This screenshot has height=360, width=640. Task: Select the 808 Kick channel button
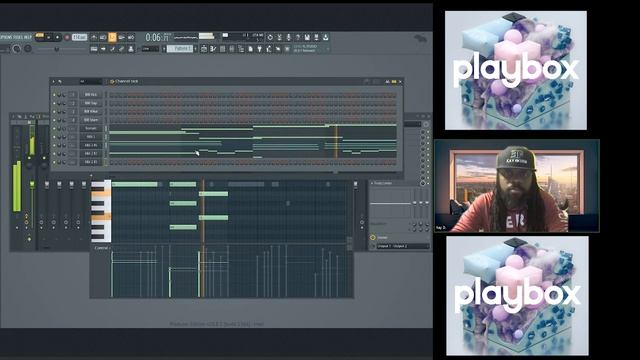click(91, 95)
